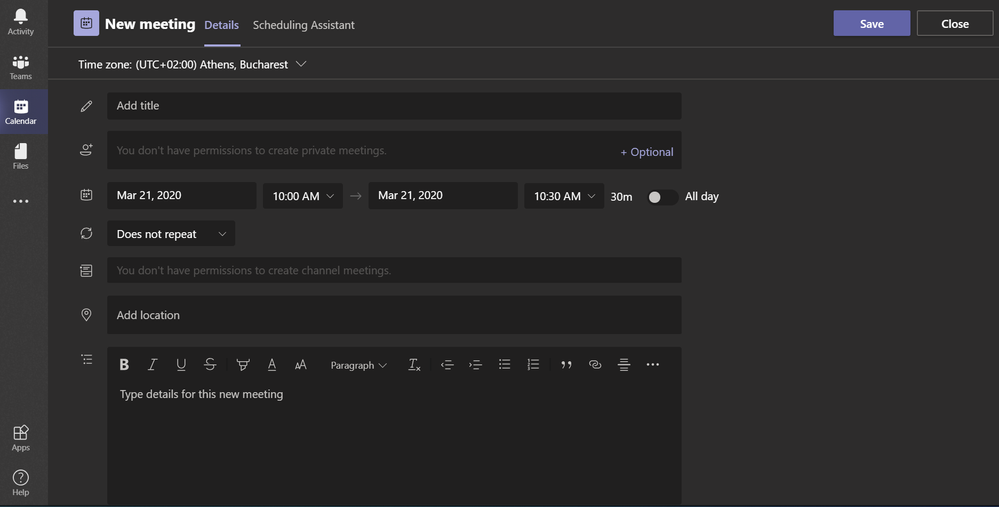Image resolution: width=999 pixels, height=507 pixels.
Task: Insert a quote block
Action: tap(566, 364)
